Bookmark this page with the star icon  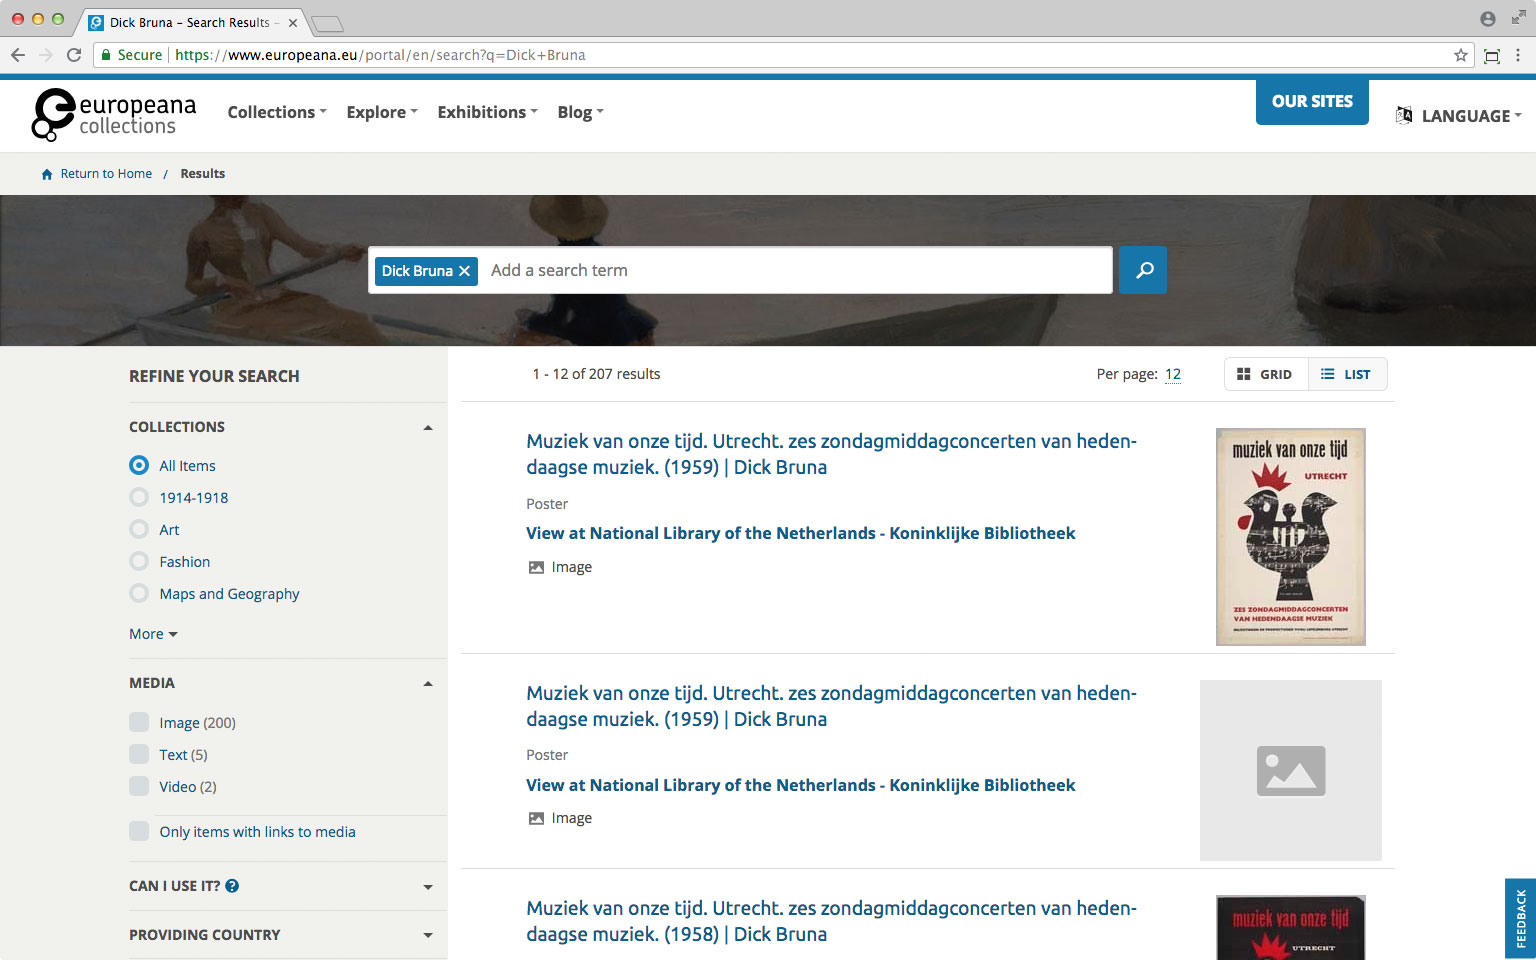click(1461, 55)
